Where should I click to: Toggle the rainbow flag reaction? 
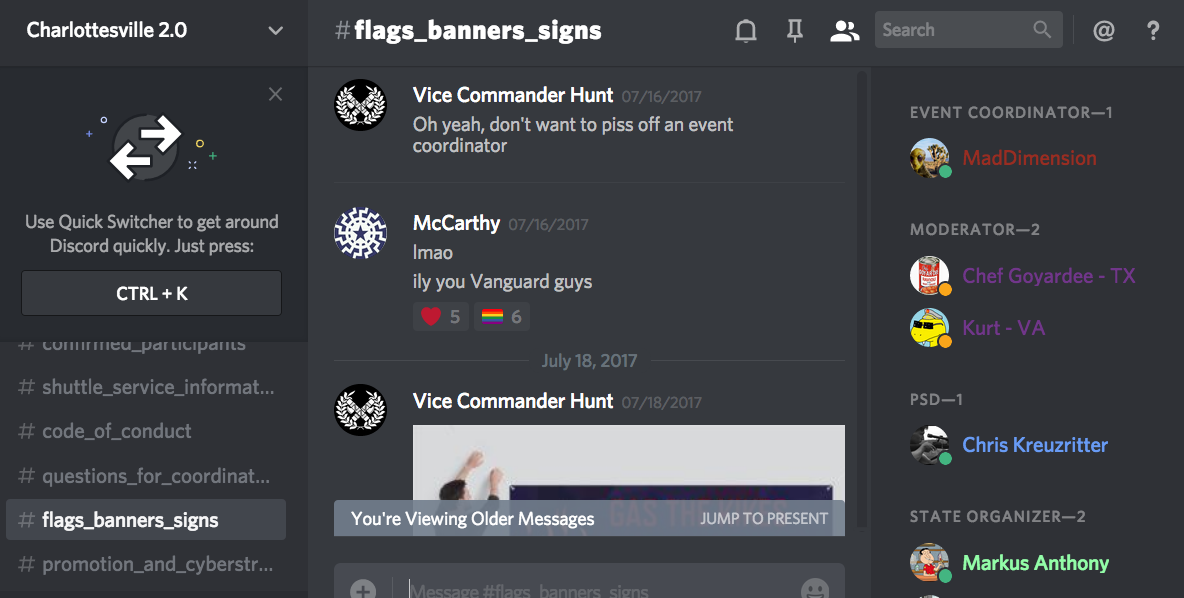click(501, 316)
